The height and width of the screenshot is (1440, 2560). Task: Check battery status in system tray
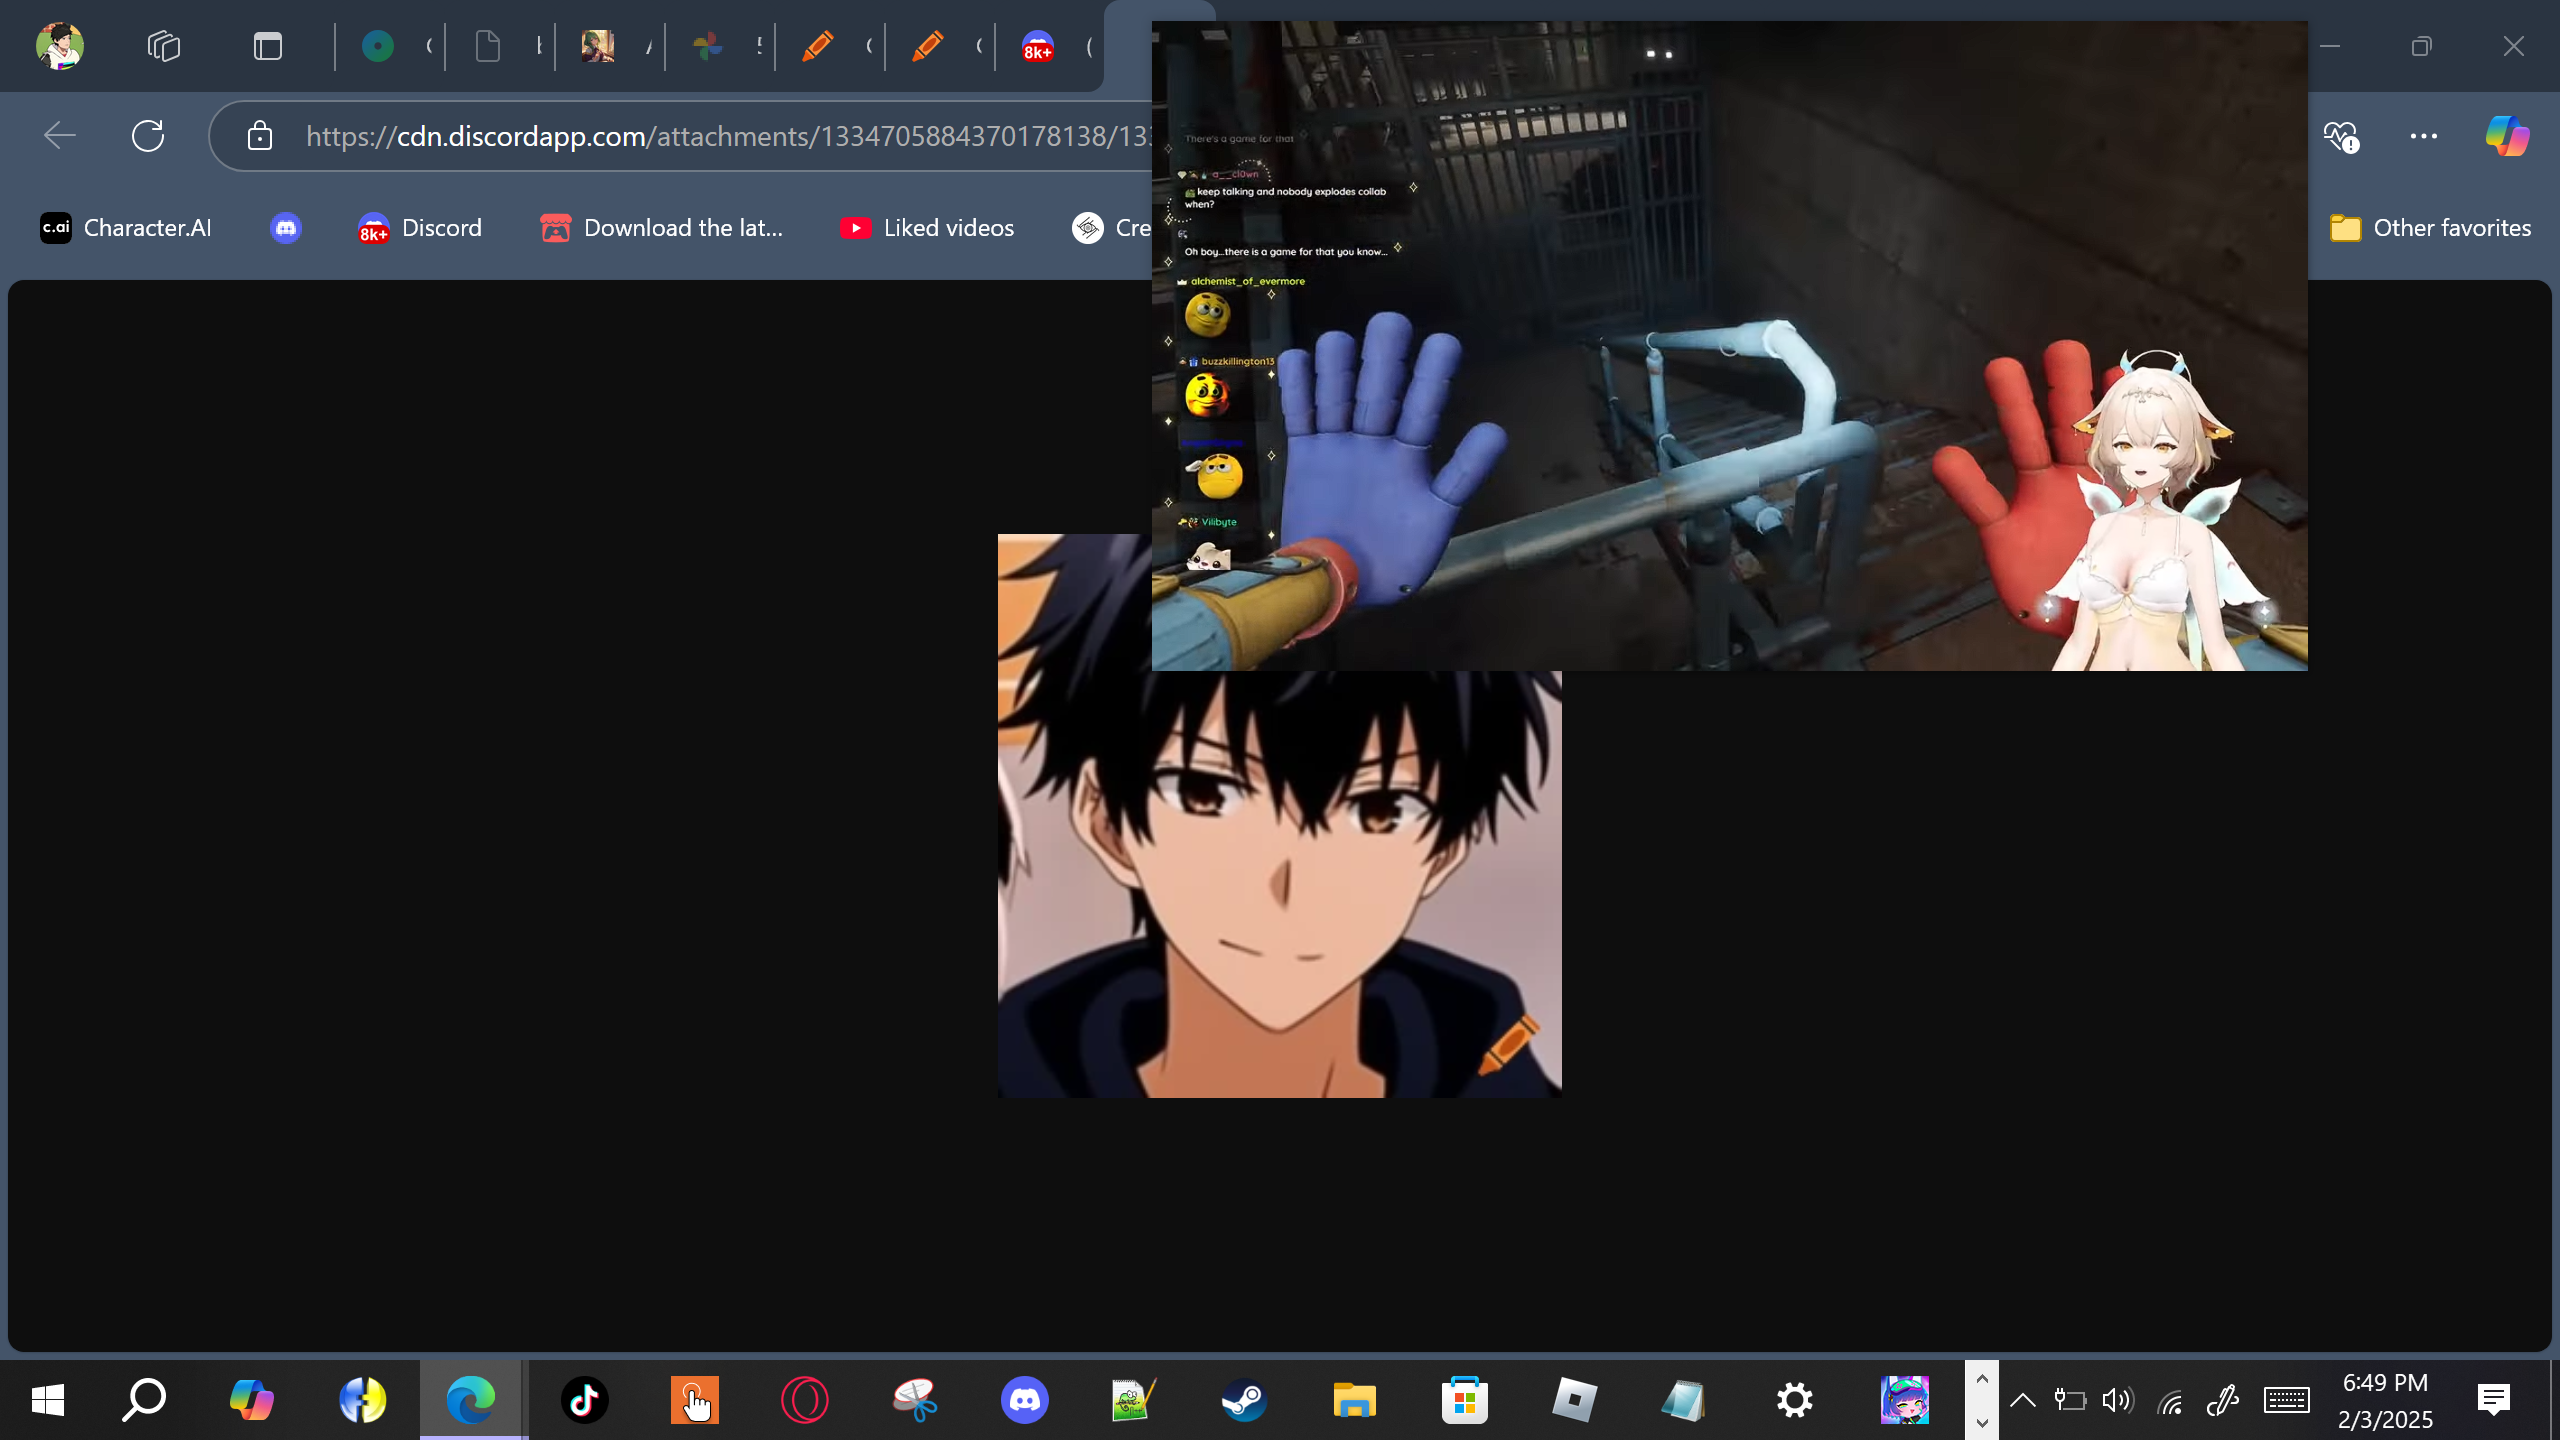coord(2069,1400)
